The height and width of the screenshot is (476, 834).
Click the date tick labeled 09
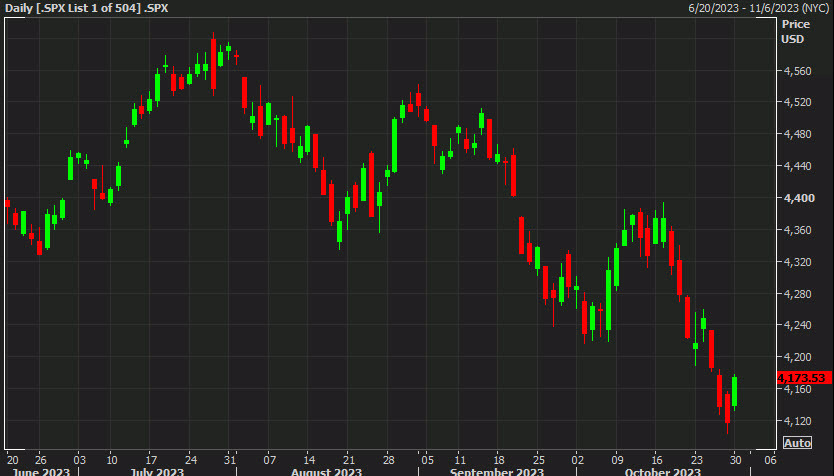(618, 460)
